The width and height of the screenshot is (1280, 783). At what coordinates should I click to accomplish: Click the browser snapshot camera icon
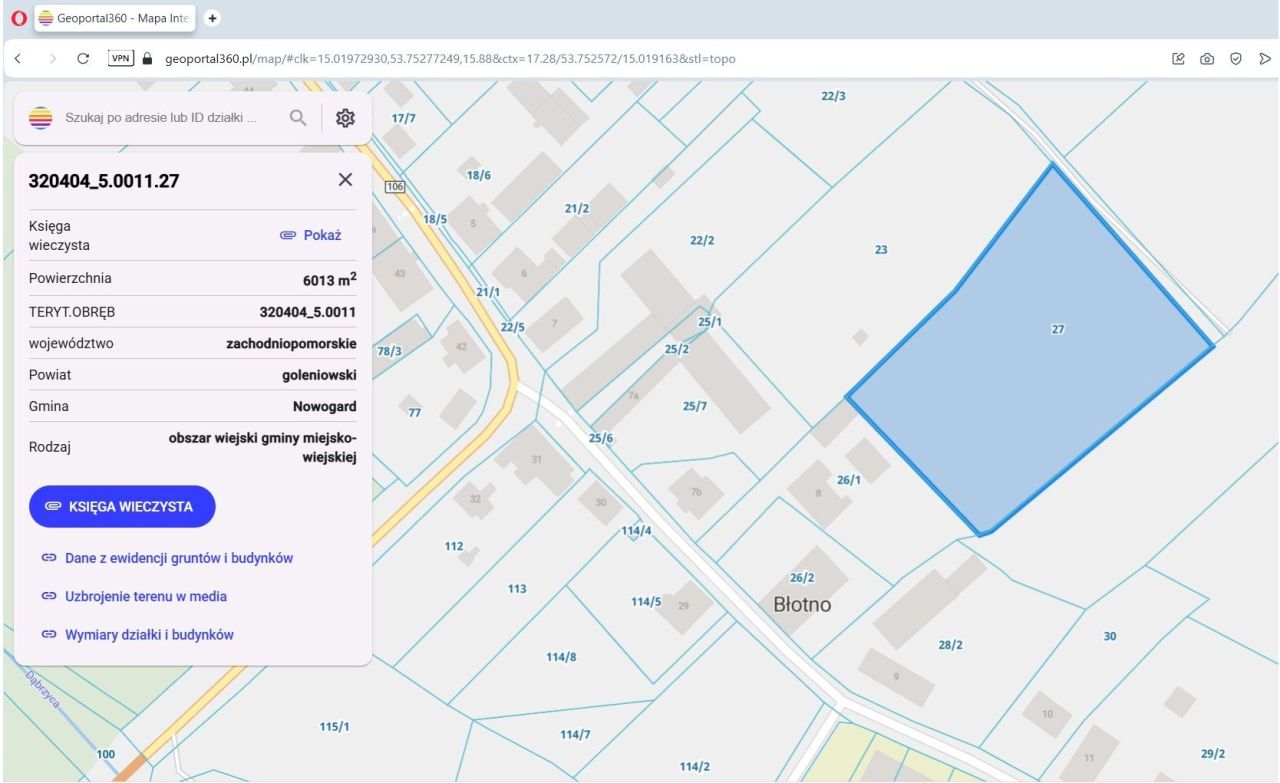click(x=1207, y=59)
